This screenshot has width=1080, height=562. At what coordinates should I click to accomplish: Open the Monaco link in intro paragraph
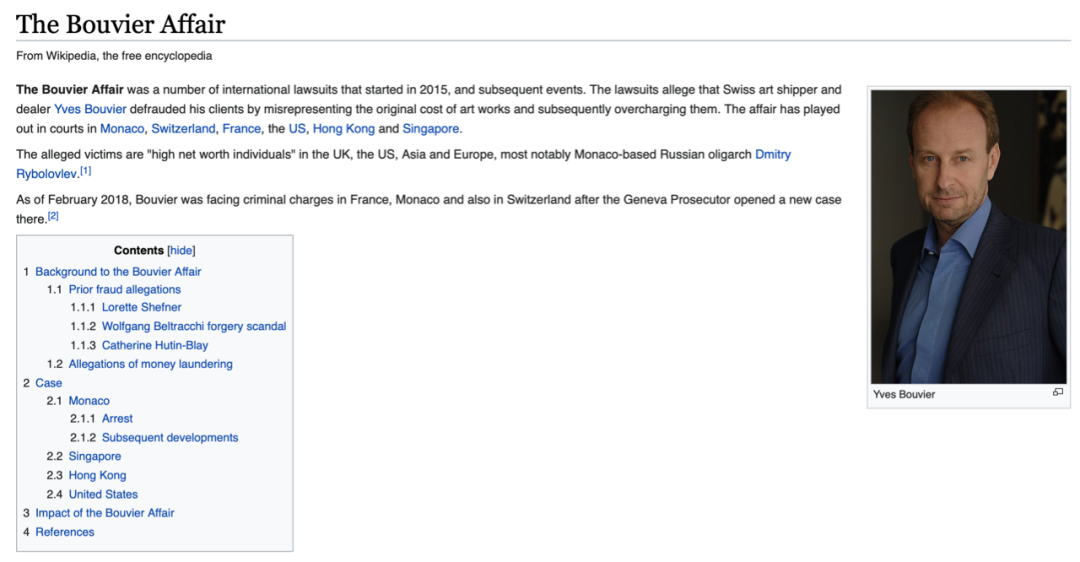pyautogui.click(x=122, y=129)
